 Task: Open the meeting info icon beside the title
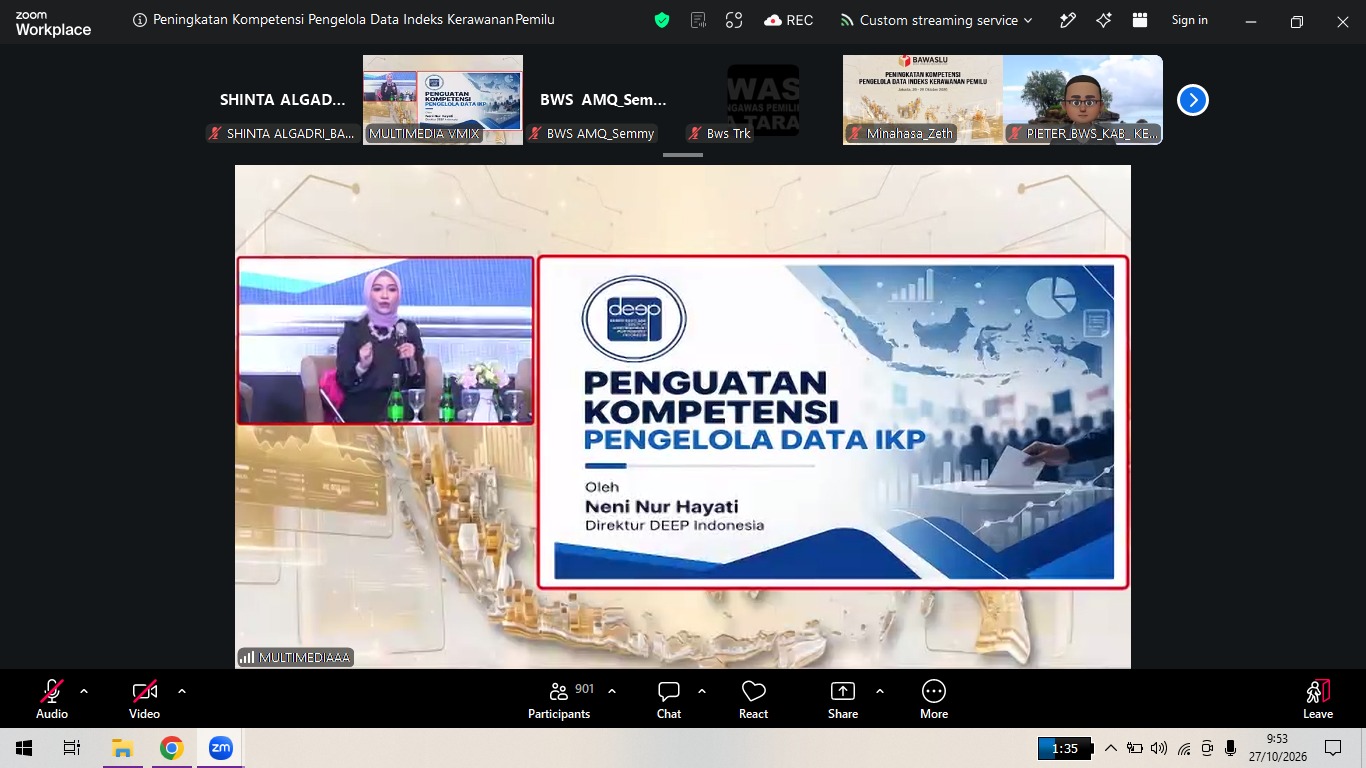(x=140, y=20)
